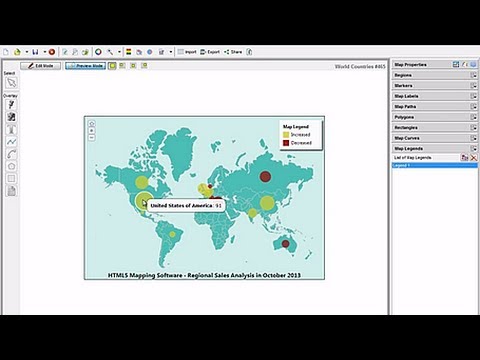Image resolution: width=480 pixels, height=360 pixels.
Task: Switch to Preview Mode
Action: pos(85,66)
